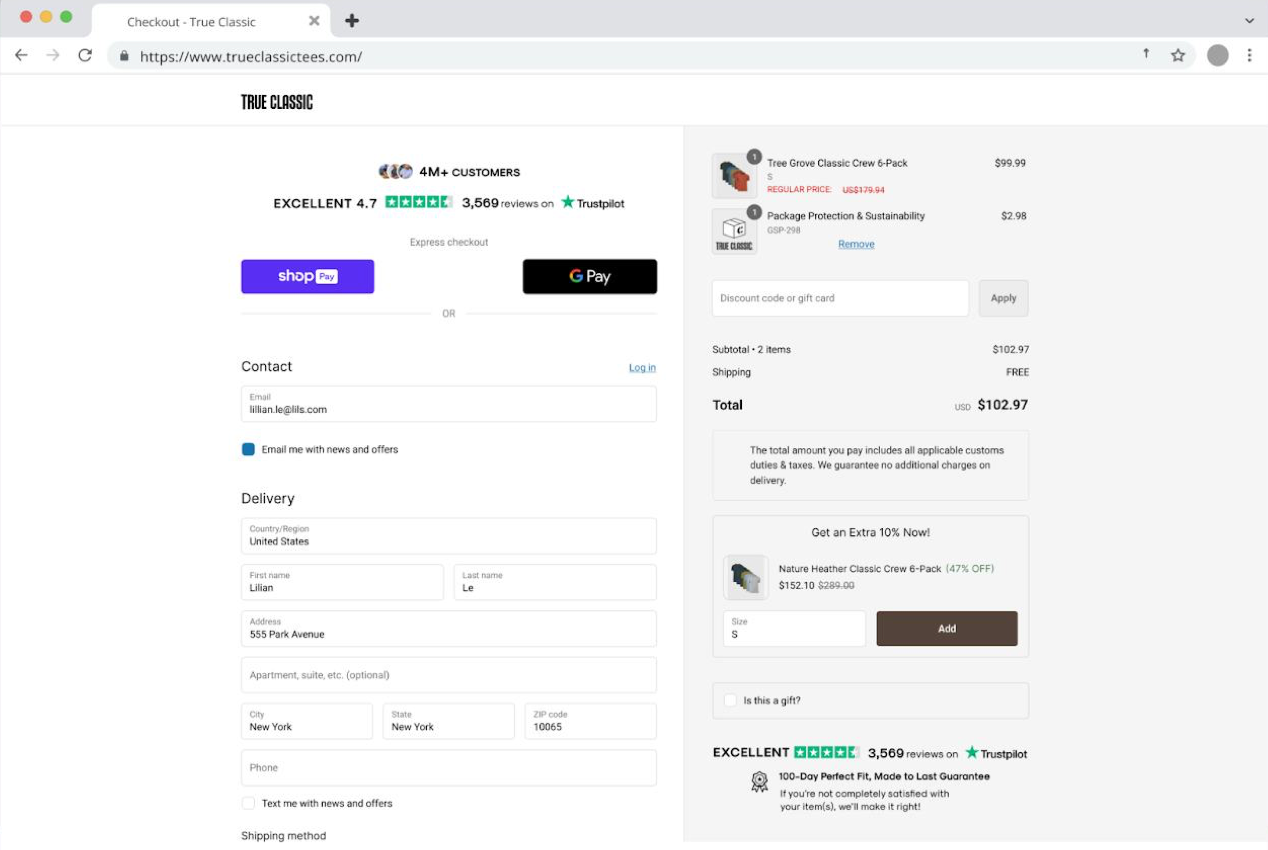Click the $99.99 price text
Image resolution: width=1268 pixels, height=850 pixels.
point(1010,163)
